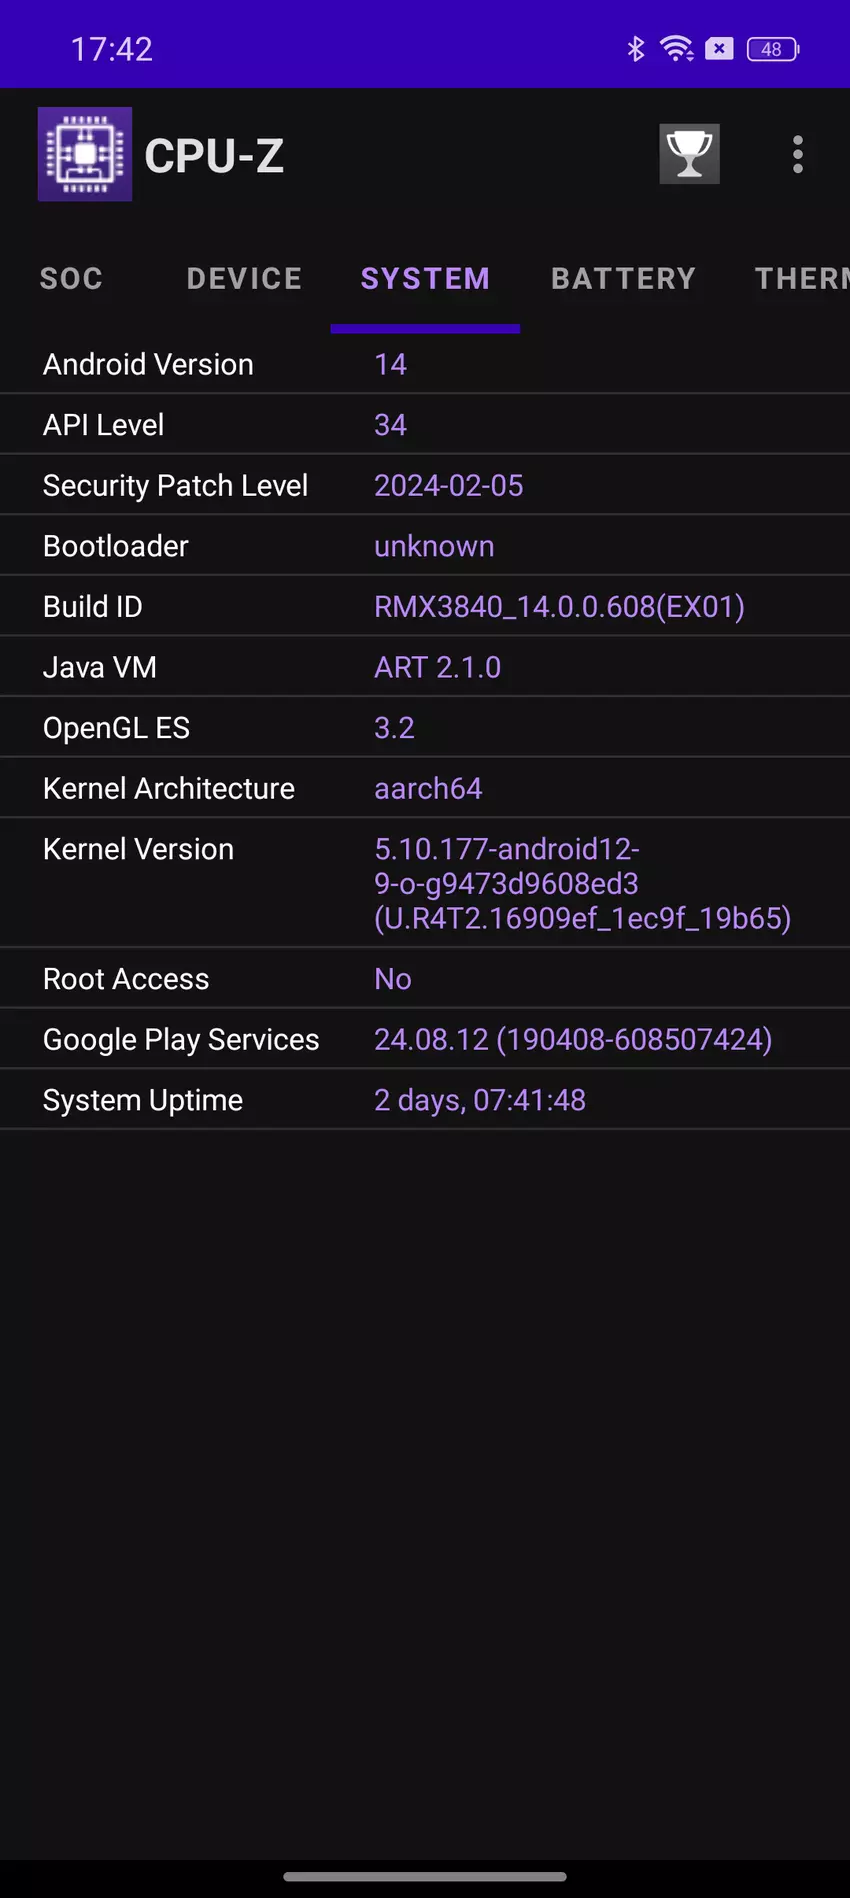Select the Security Patch Level value
The width and height of the screenshot is (850, 1898).
448,485
